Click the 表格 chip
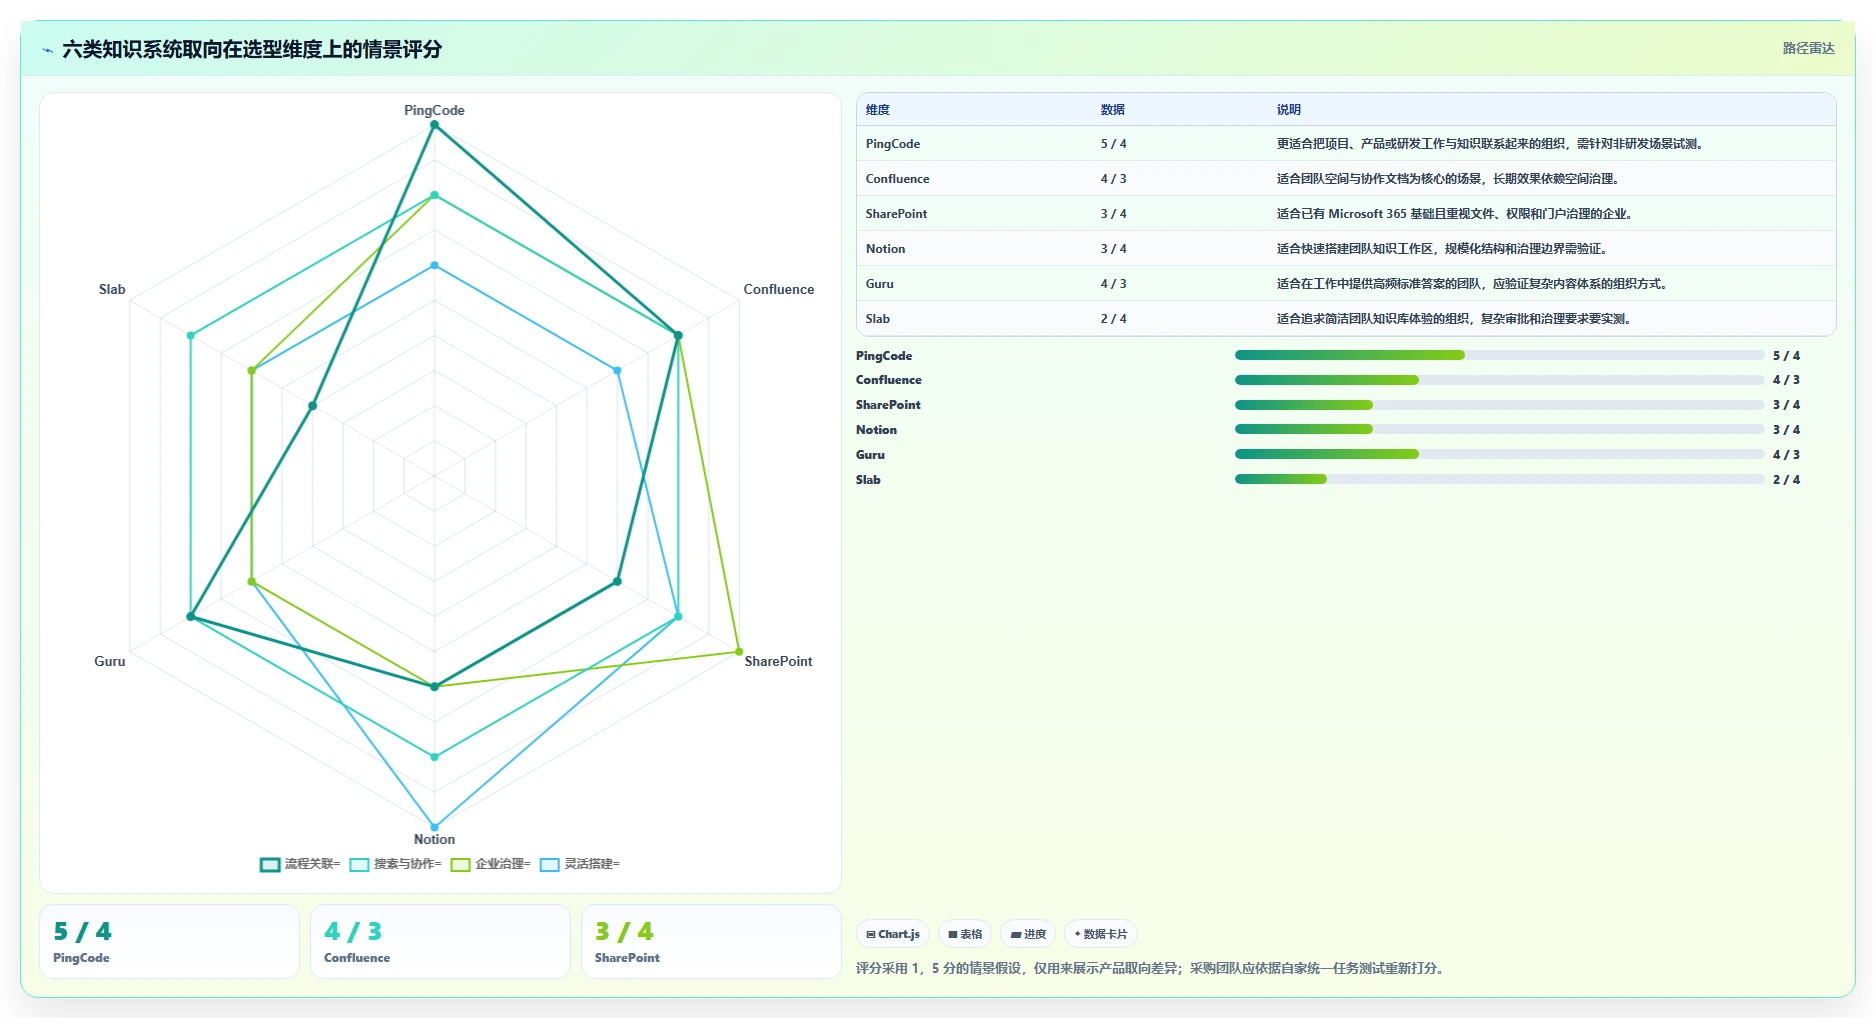The image size is (1876, 1018). (965, 934)
